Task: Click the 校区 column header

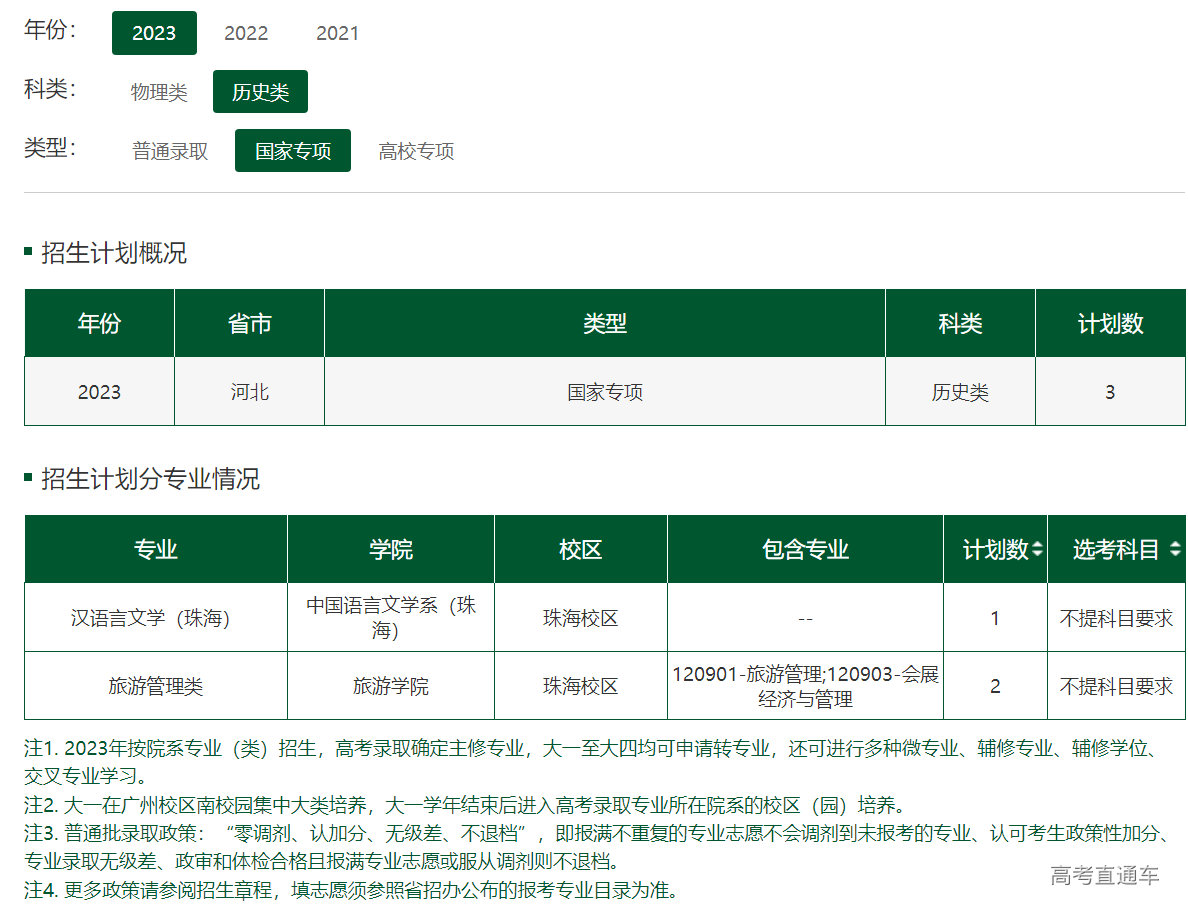Action: coord(581,549)
